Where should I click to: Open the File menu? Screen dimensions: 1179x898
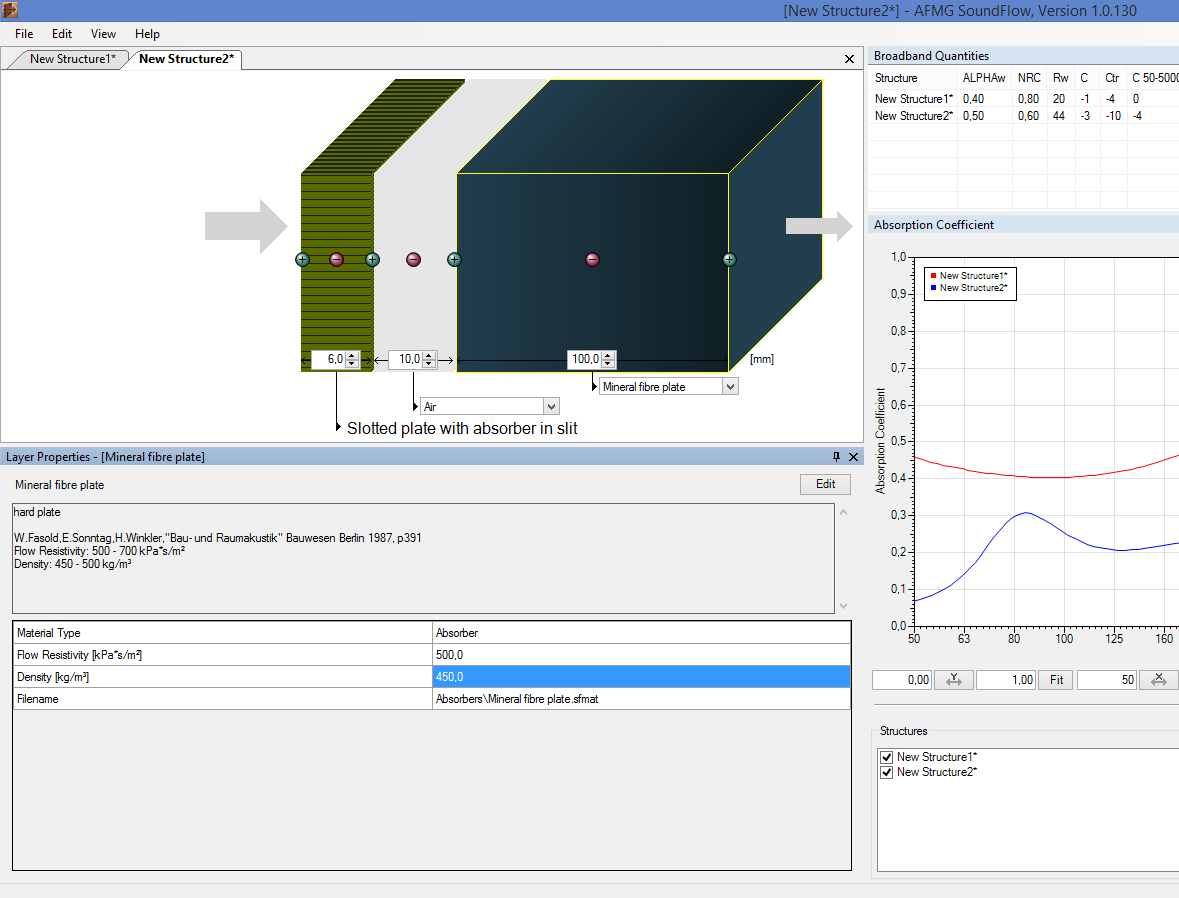click(24, 34)
